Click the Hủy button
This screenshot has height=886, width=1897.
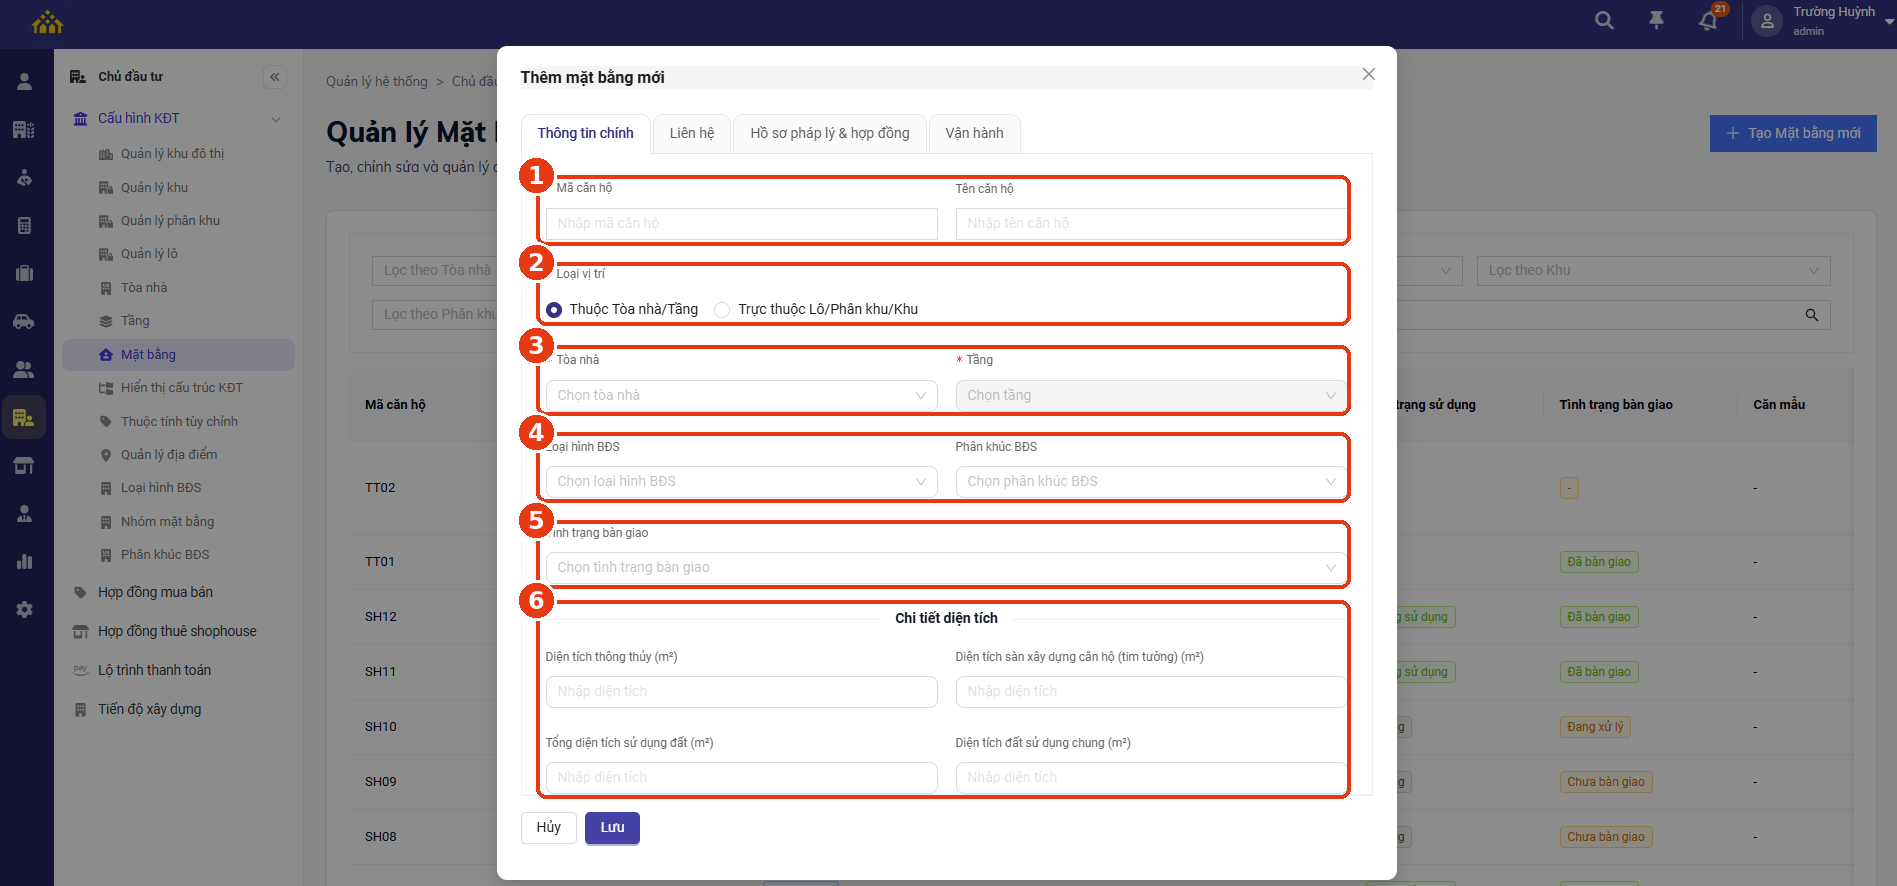point(548,827)
